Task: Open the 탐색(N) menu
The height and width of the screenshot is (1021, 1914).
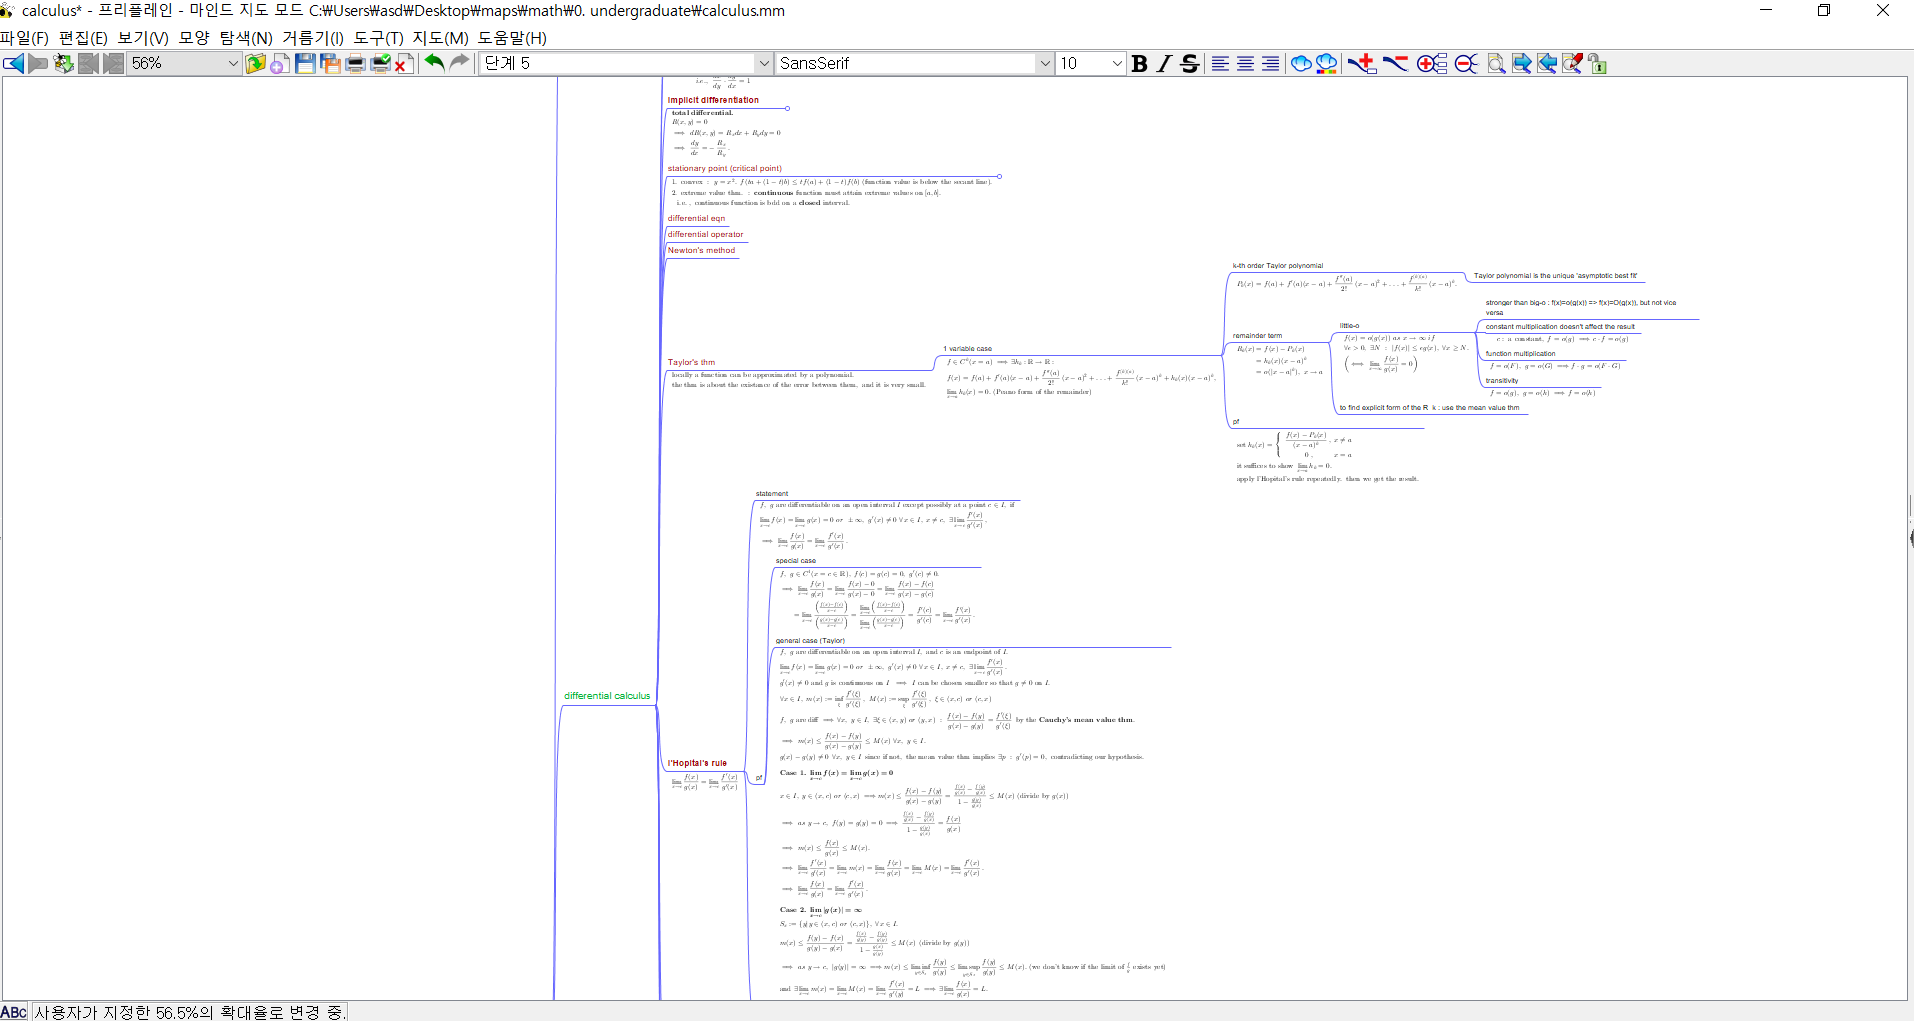Action: tap(246, 38)
